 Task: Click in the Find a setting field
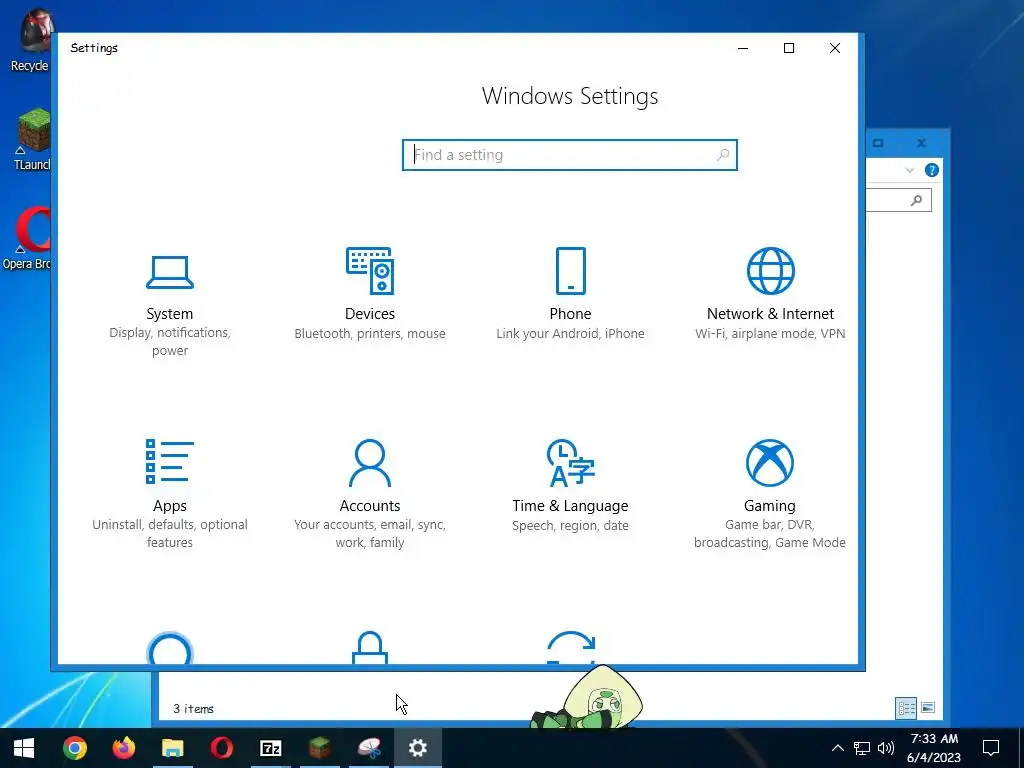[x=569, y=155]
